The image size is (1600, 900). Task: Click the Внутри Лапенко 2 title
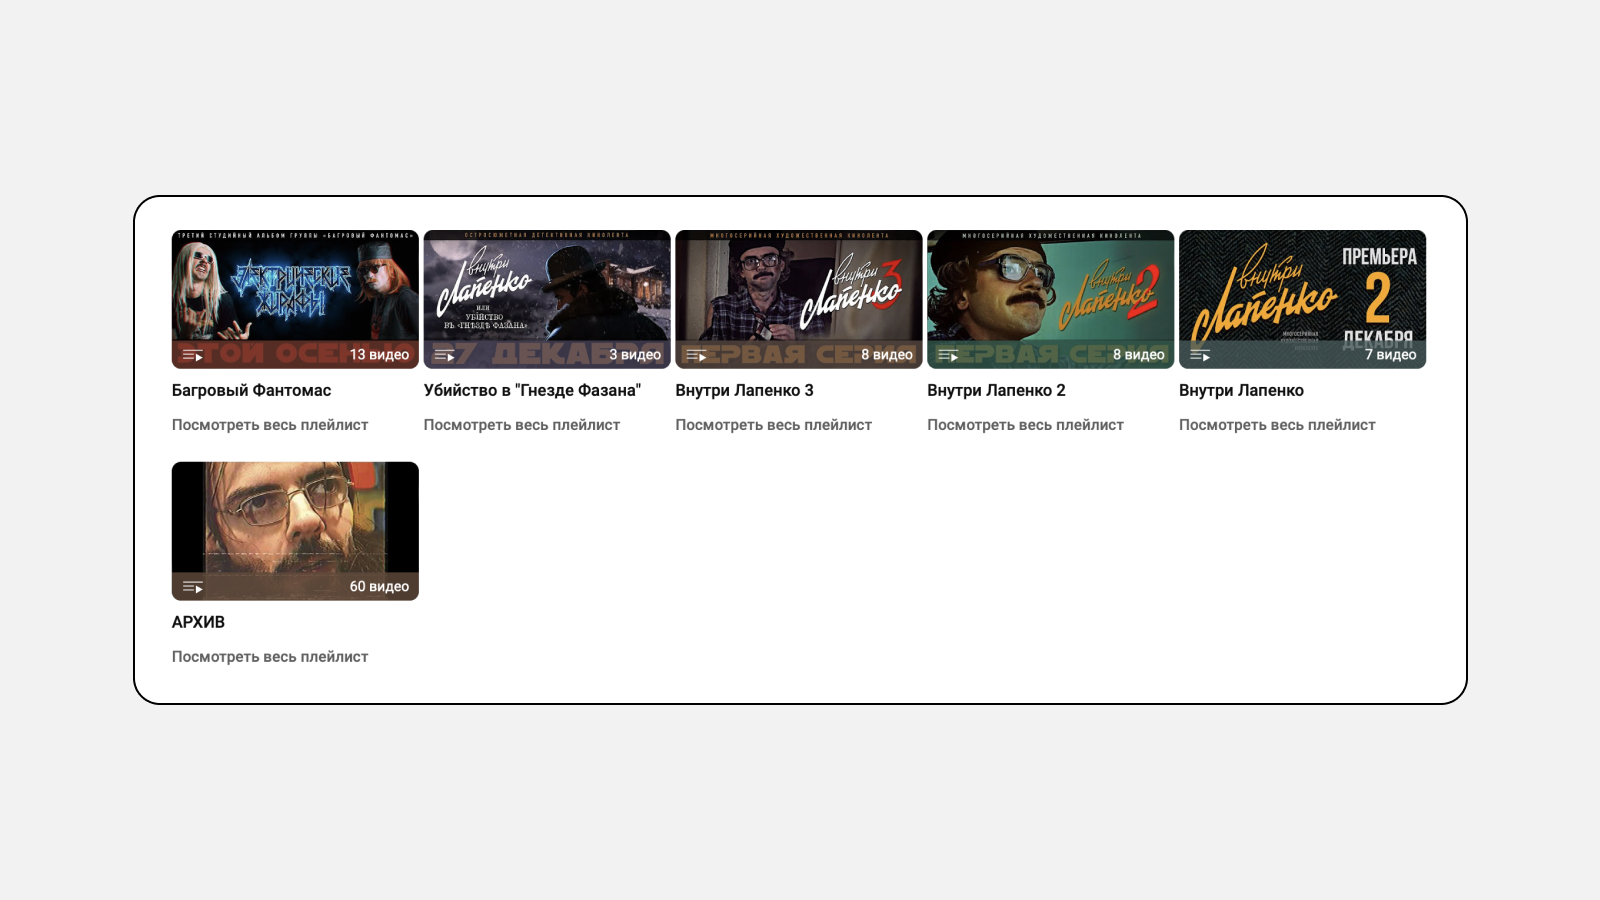click(x=996, y=390)
